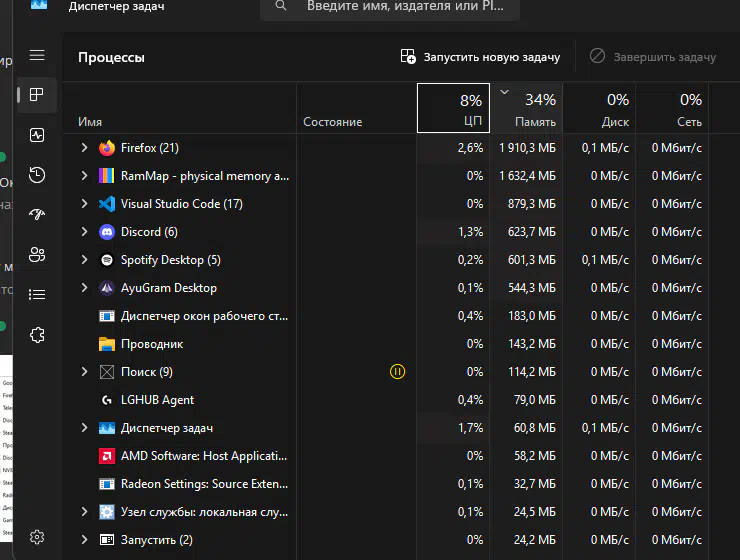Expand the Поиск (9) process group
This screenshot has height=560, width=740.
[84, 371]
